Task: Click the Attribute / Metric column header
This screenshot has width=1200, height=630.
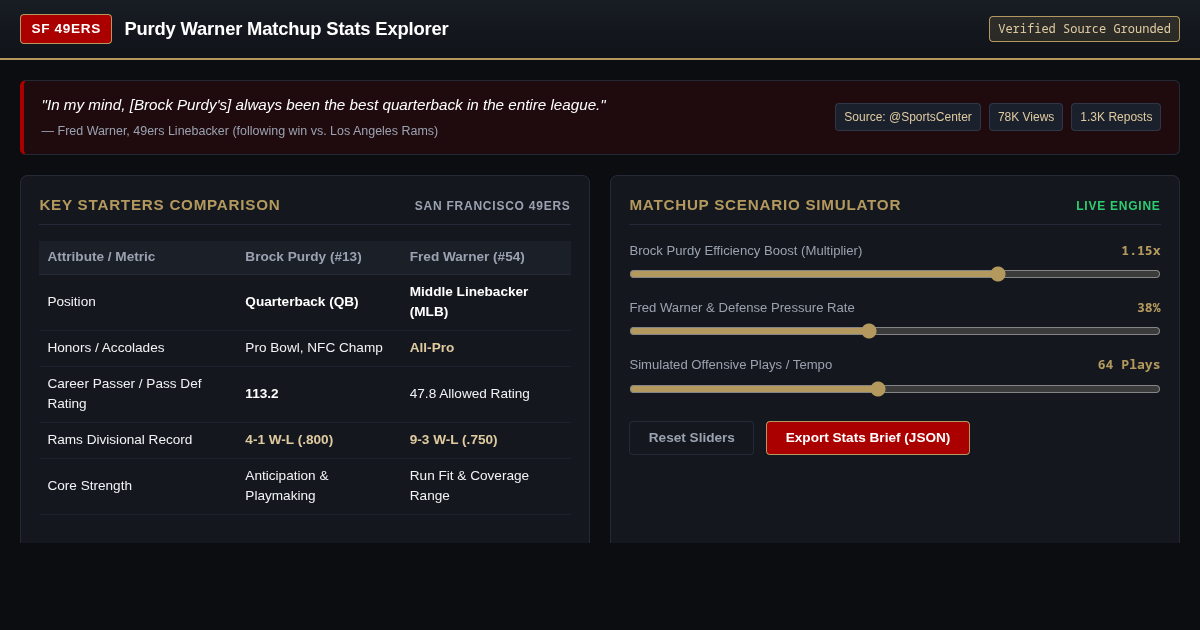Action: pyautogui.click(x=101, y=257)
